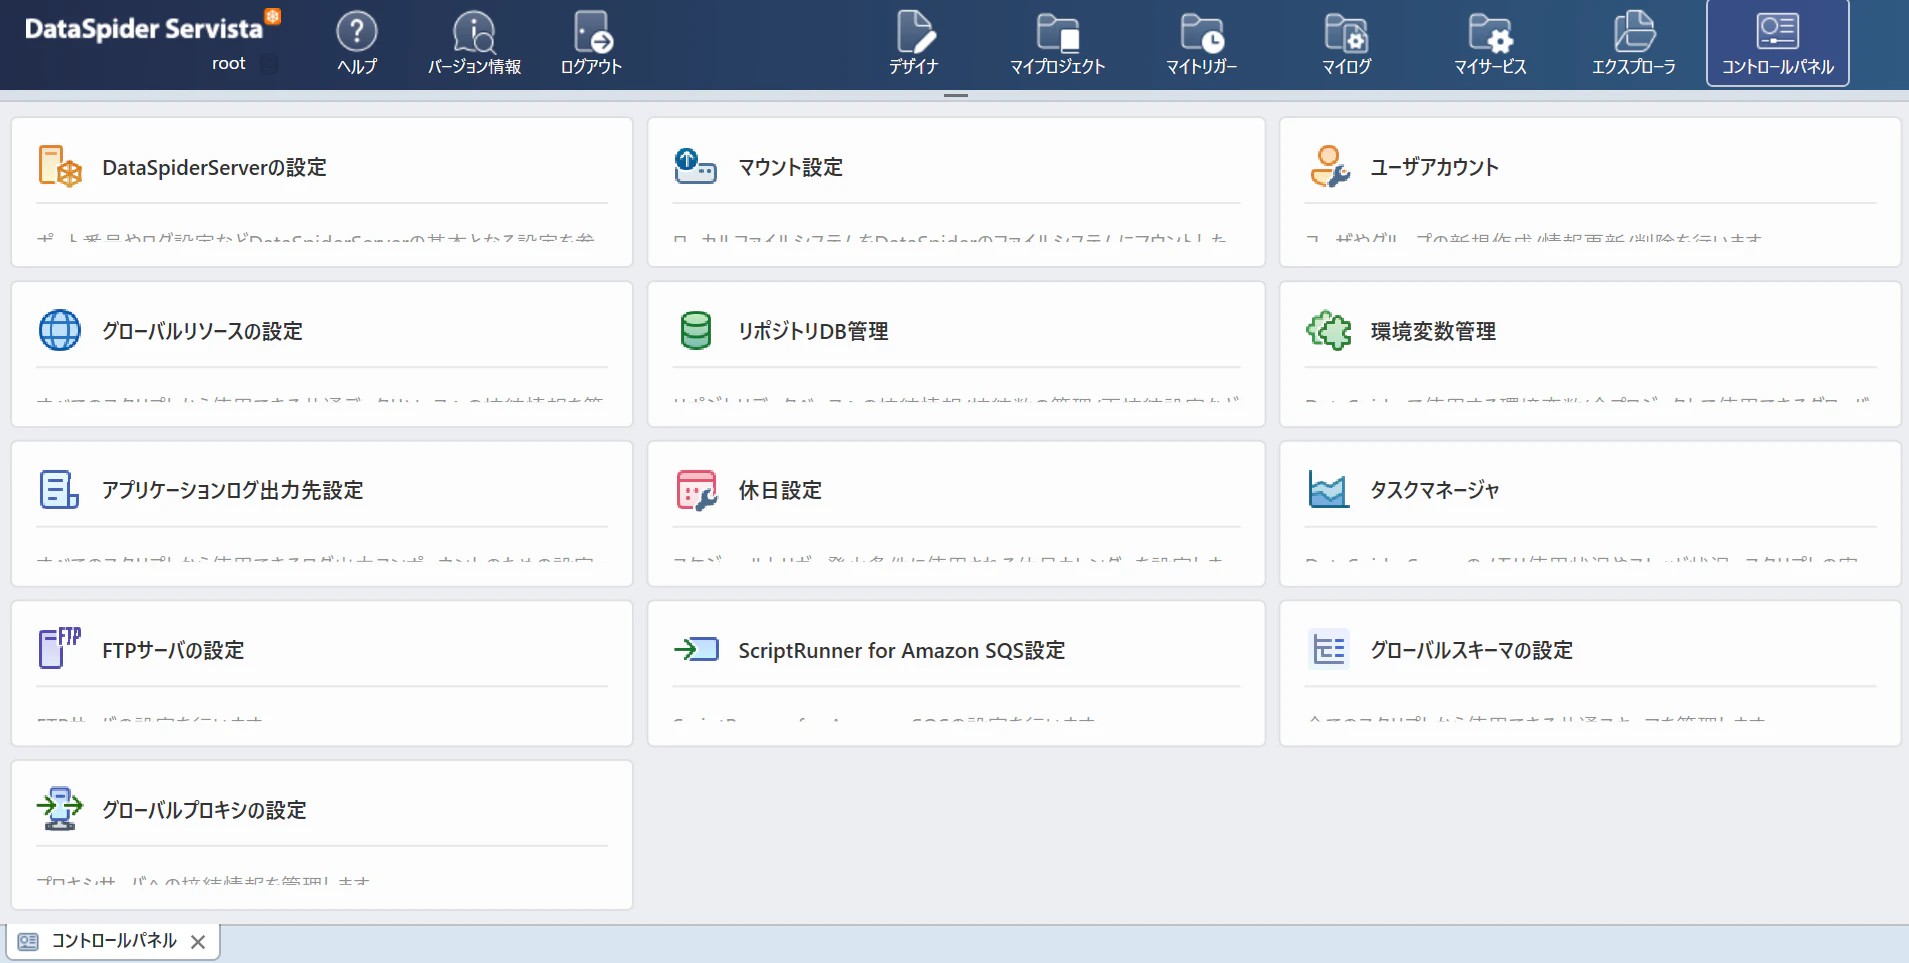Open ScriptRunner for Amazon SQS設定
Viewport: 1909px width, 963px height.
901,650
